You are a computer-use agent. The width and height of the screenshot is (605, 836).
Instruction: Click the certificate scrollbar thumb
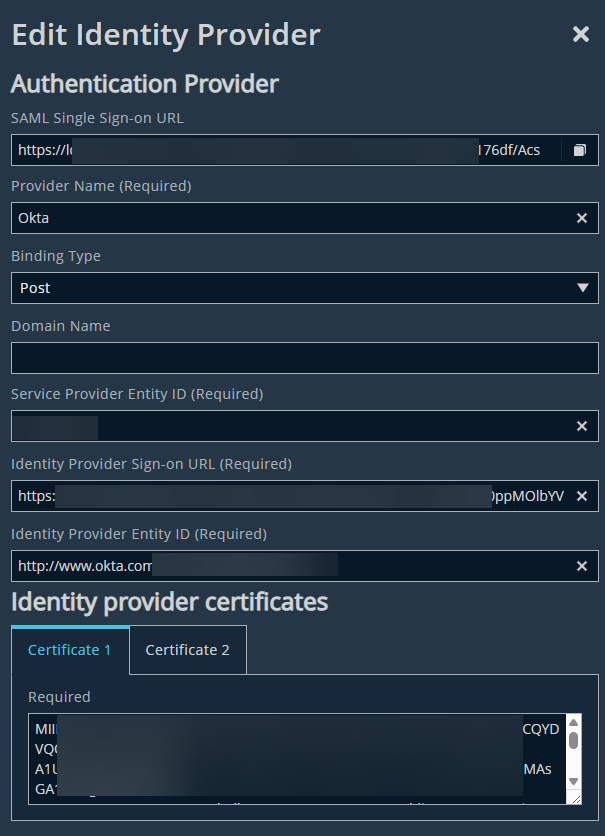point(574,741)
